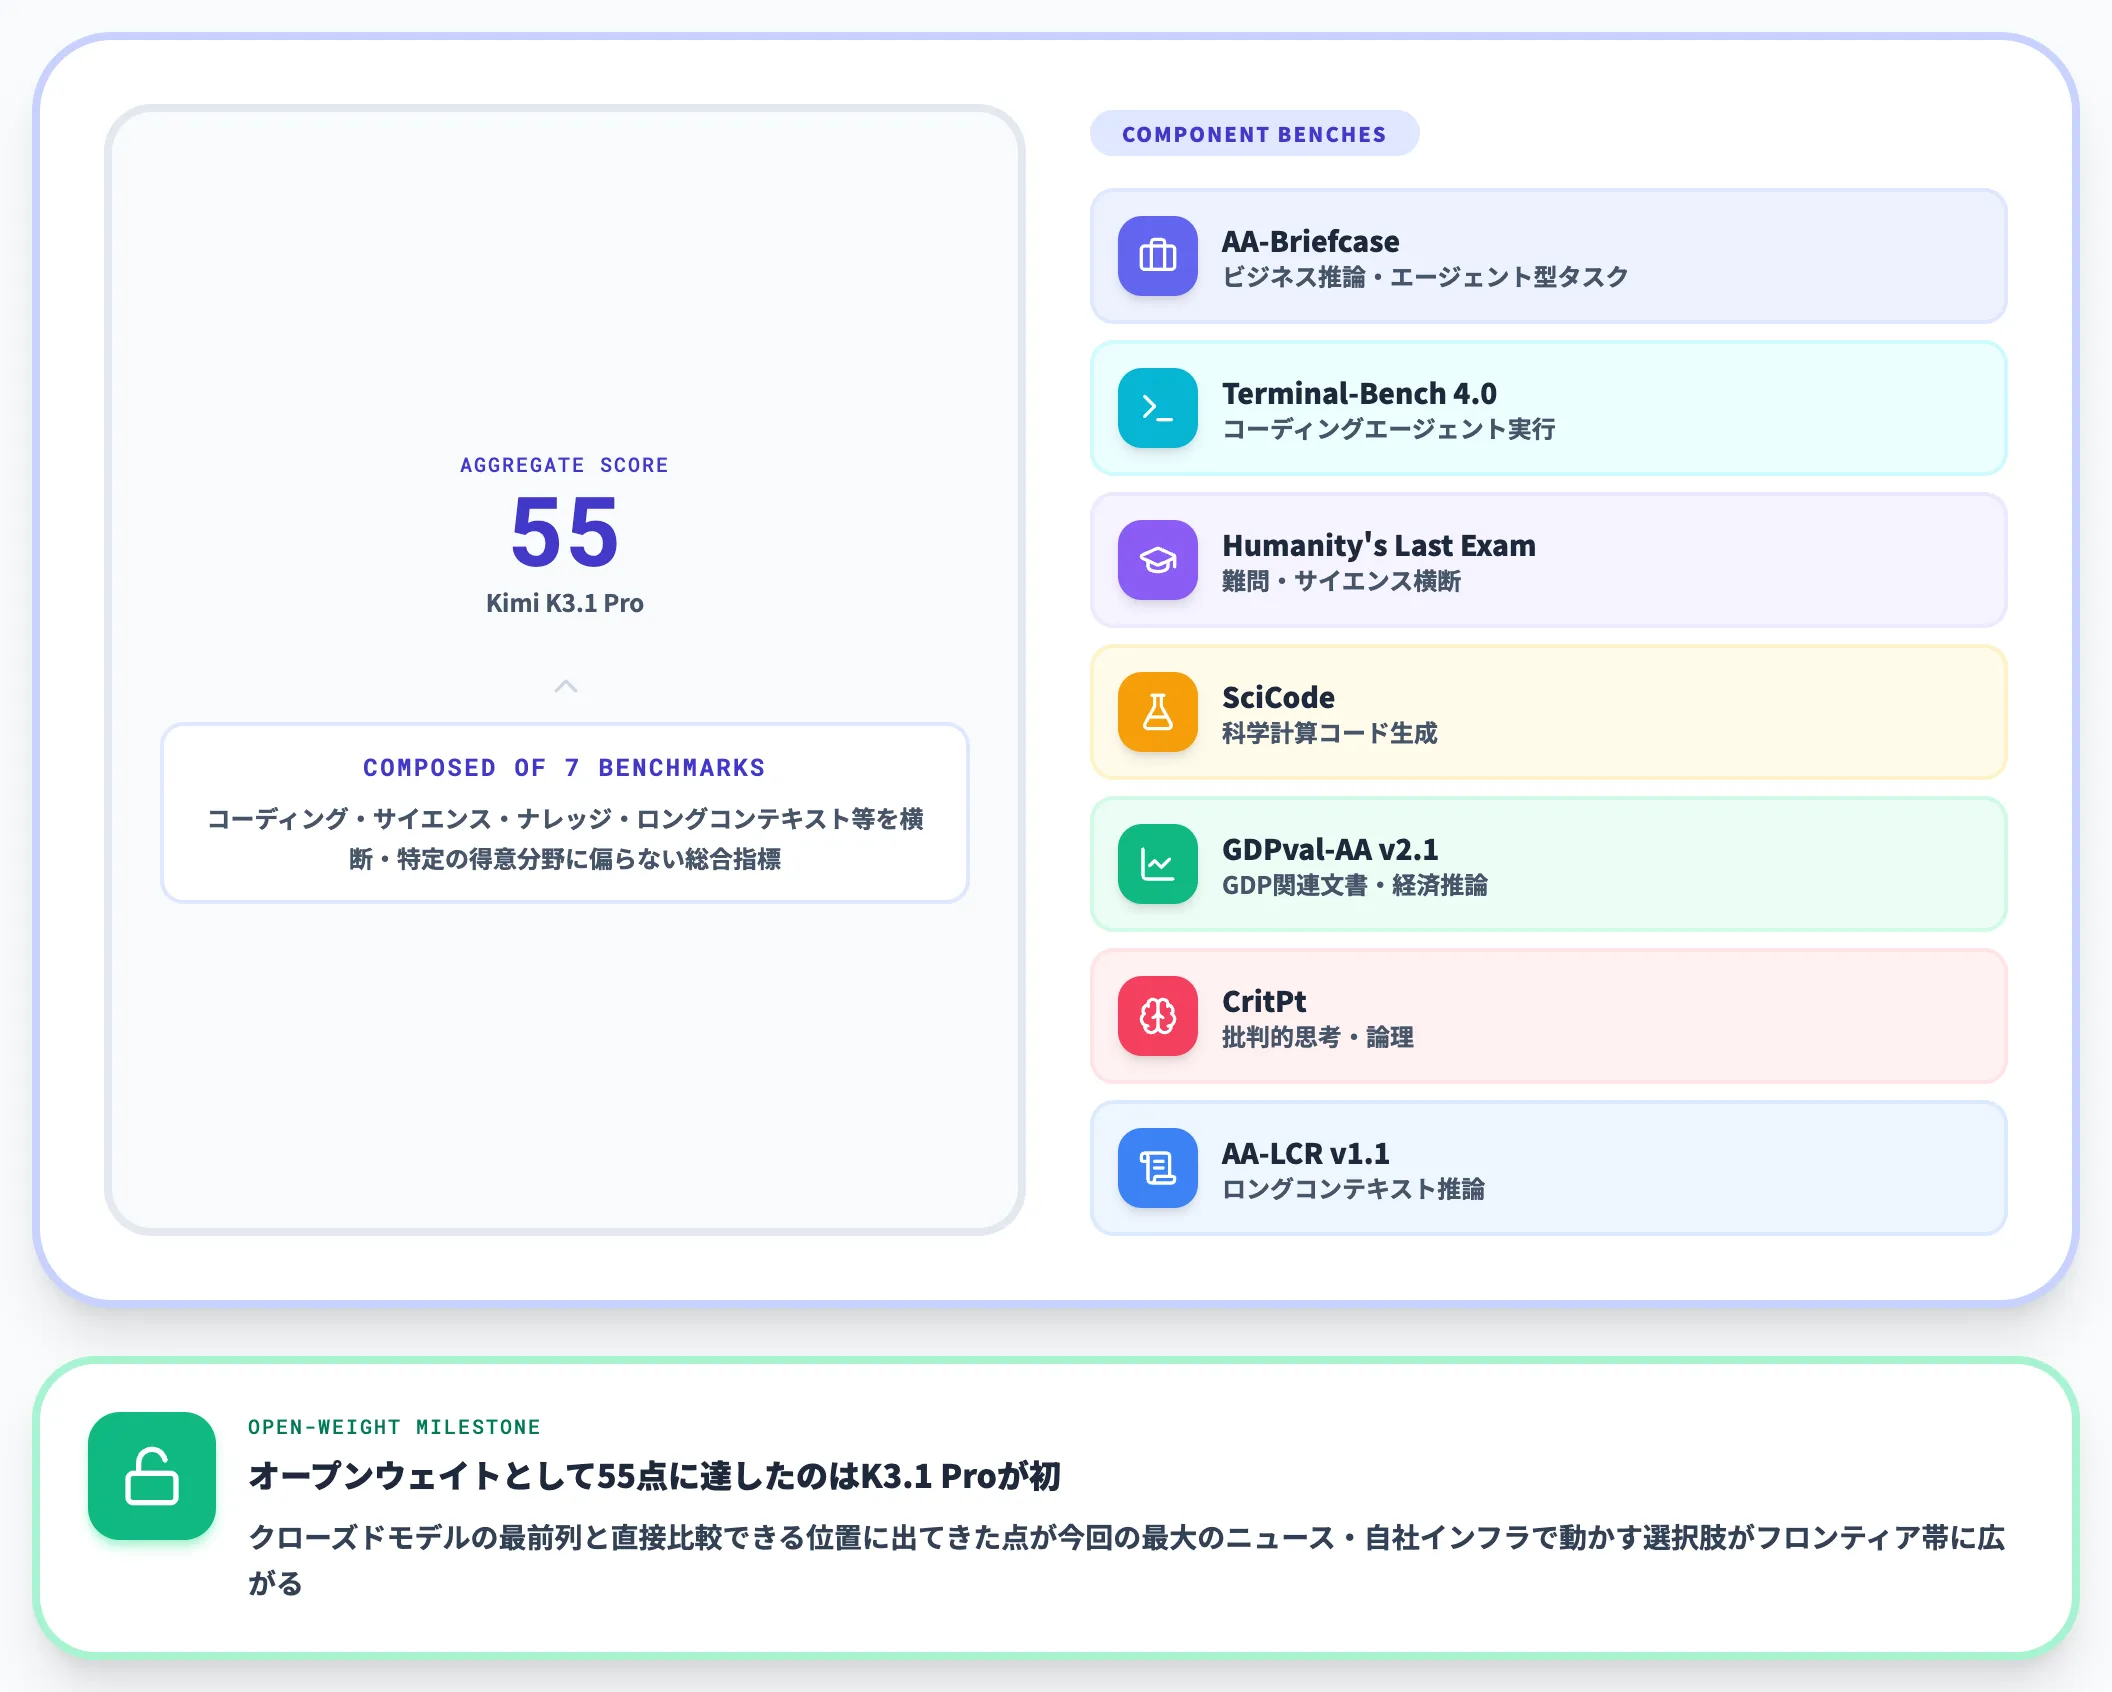Click the GDPval-AA v2.1 title text

pyautogui.click(x=1330, y=849)
